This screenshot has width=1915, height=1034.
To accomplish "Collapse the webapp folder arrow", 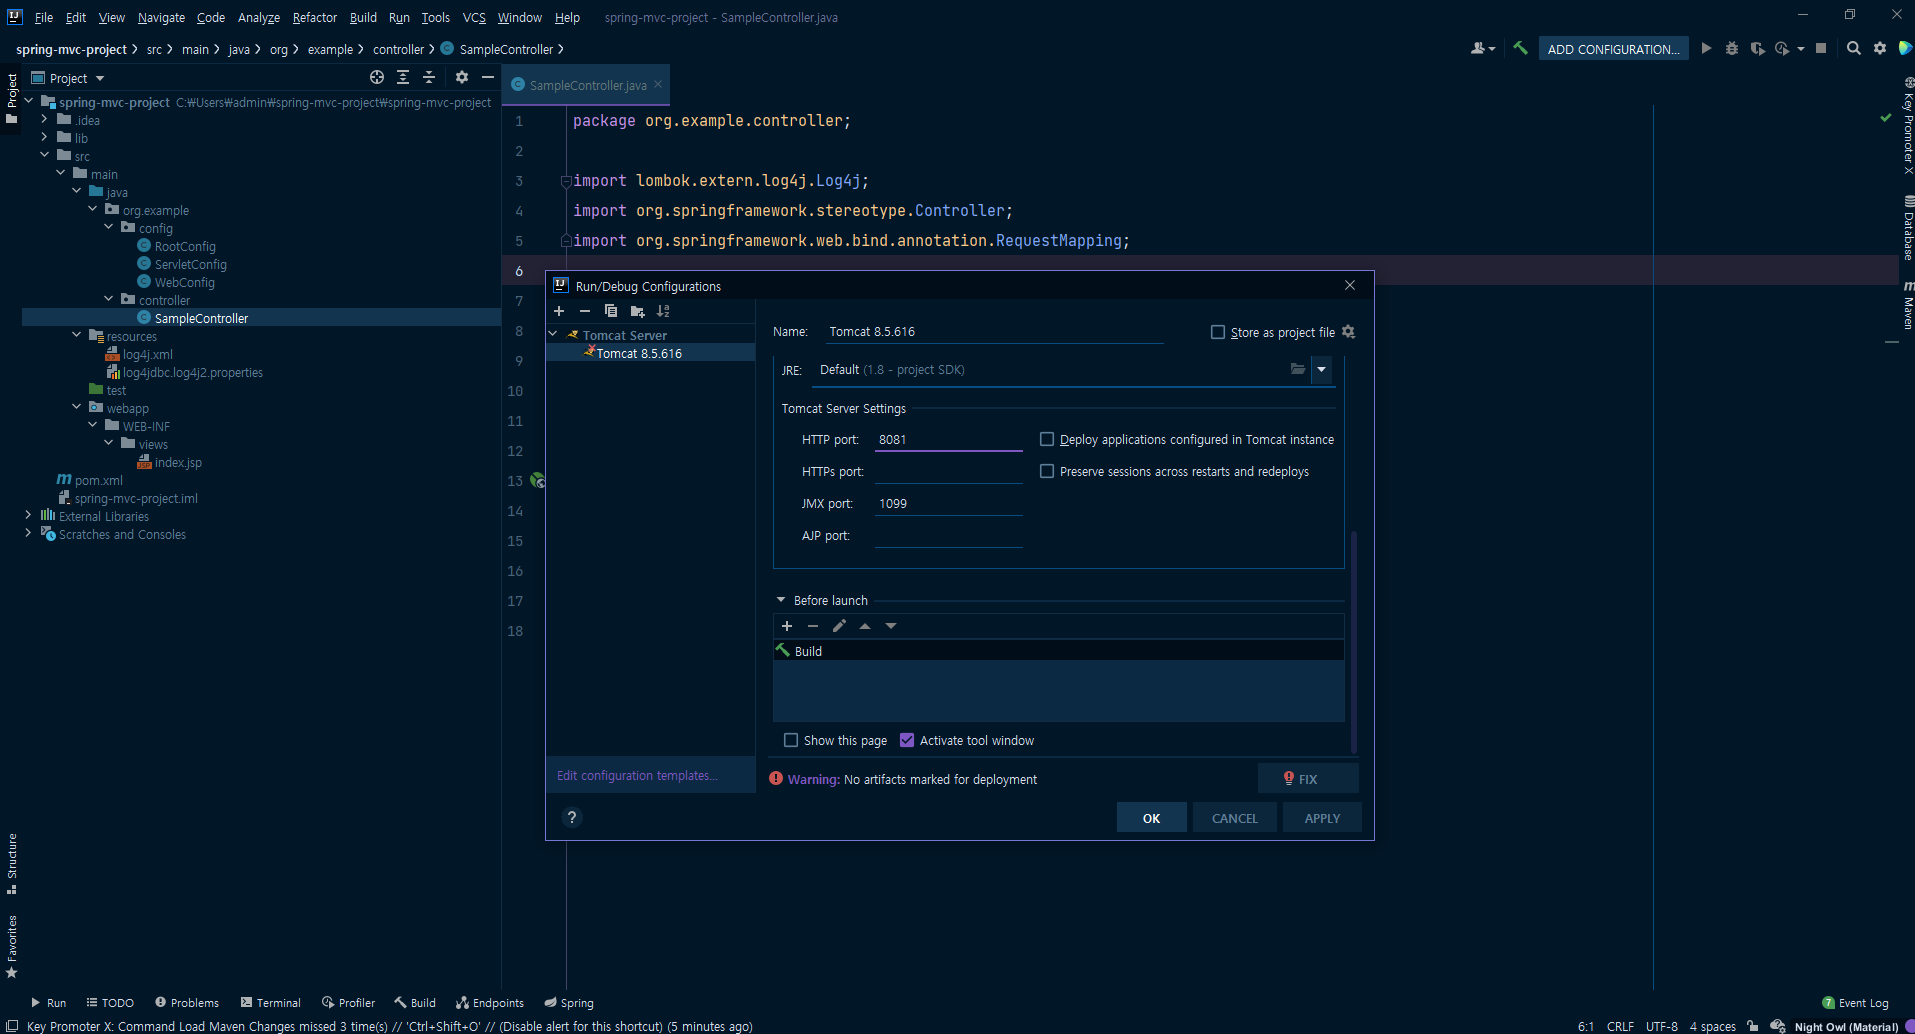I will pos(77,408).
